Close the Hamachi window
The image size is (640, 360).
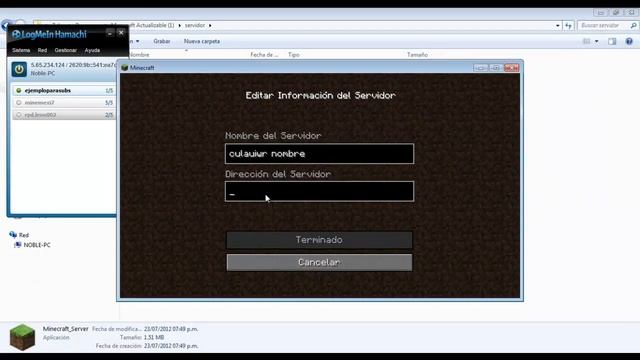click(121, 33)
